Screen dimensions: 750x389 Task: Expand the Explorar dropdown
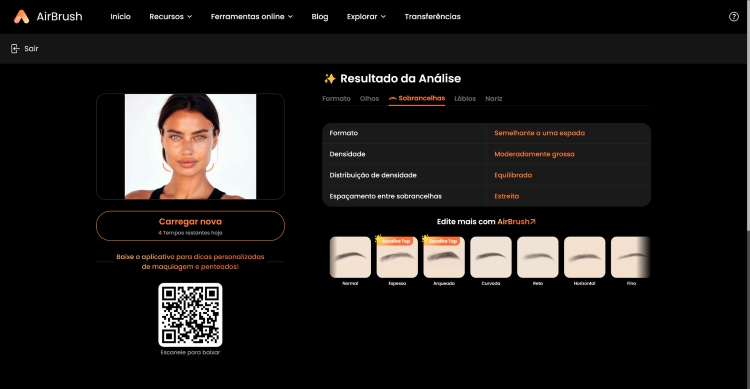pos(366,17)
